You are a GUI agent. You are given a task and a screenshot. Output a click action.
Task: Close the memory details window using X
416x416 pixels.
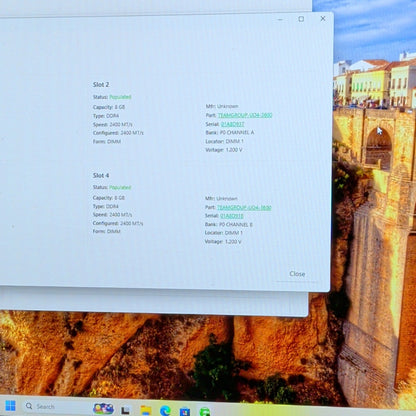pos(323,19)
